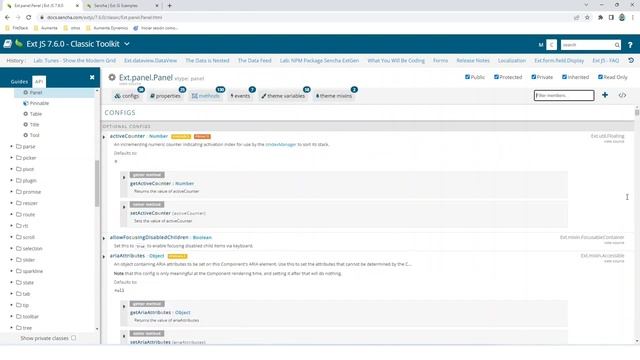Jump to the events section
The width and height of the screenshot is (640, 360).
[240, 96]
